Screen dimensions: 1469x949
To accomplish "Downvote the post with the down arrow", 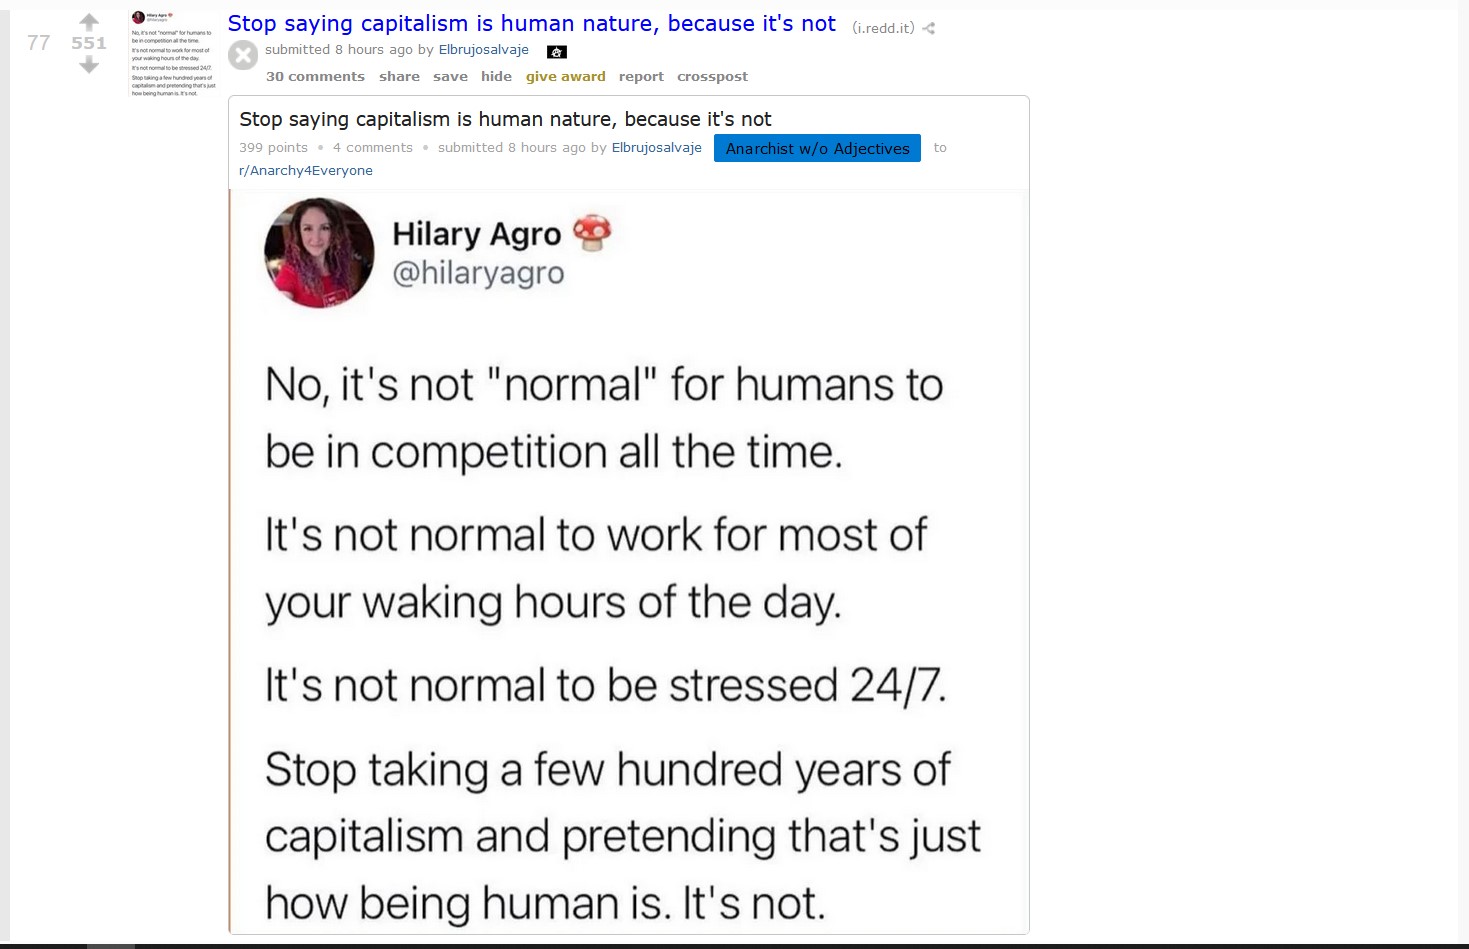I will click(x=89, y=65).
